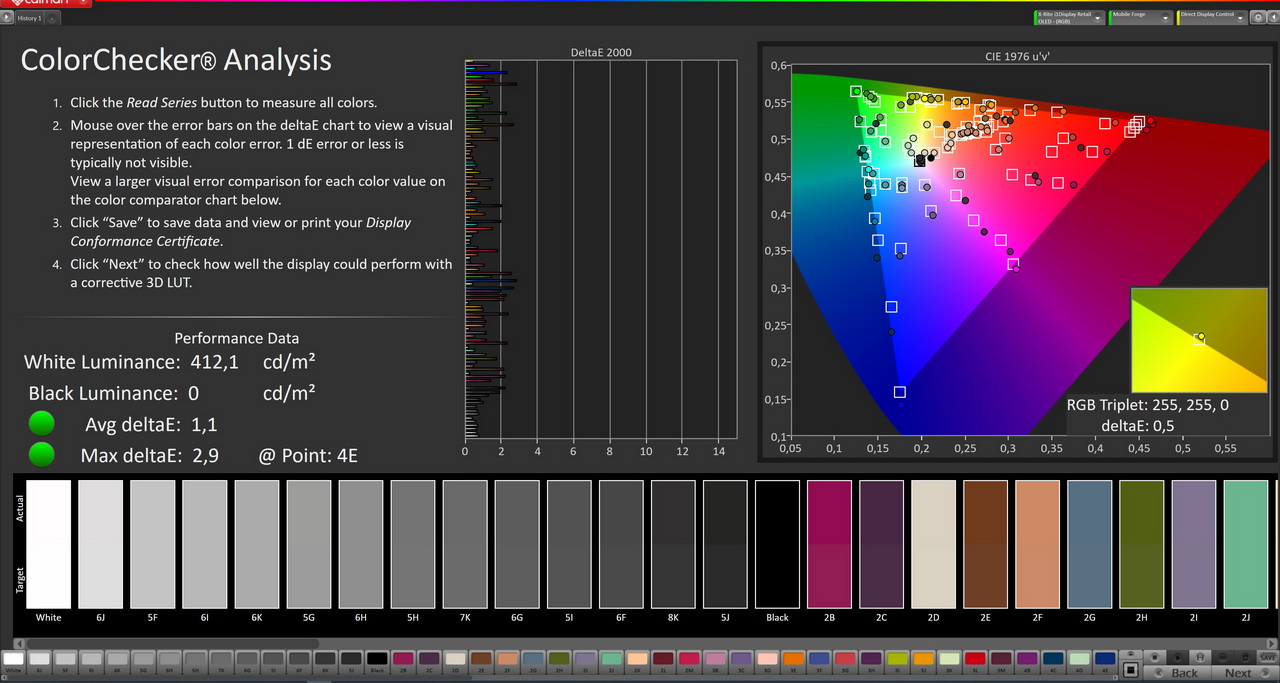Select the large 6J gray swatch
Screen dimensions: 1280x683
[100, 543]
